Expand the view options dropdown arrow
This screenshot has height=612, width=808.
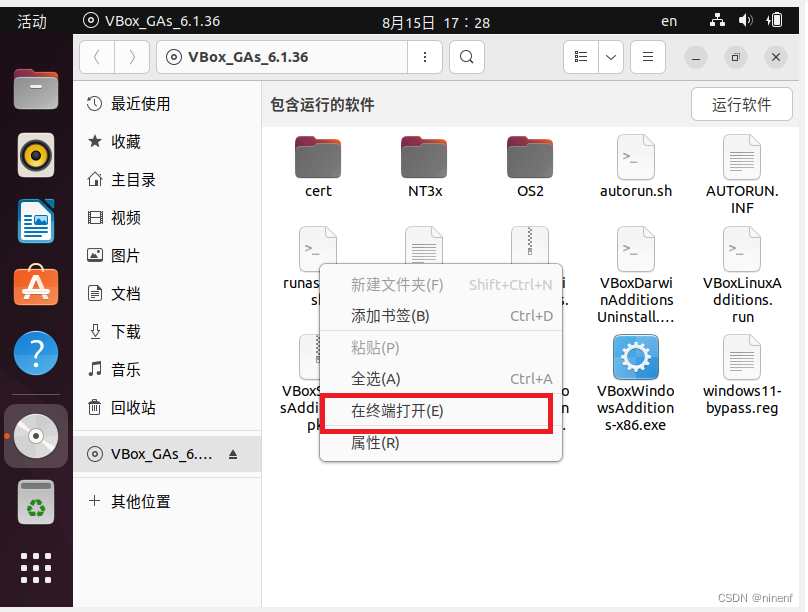coord(611,57)
